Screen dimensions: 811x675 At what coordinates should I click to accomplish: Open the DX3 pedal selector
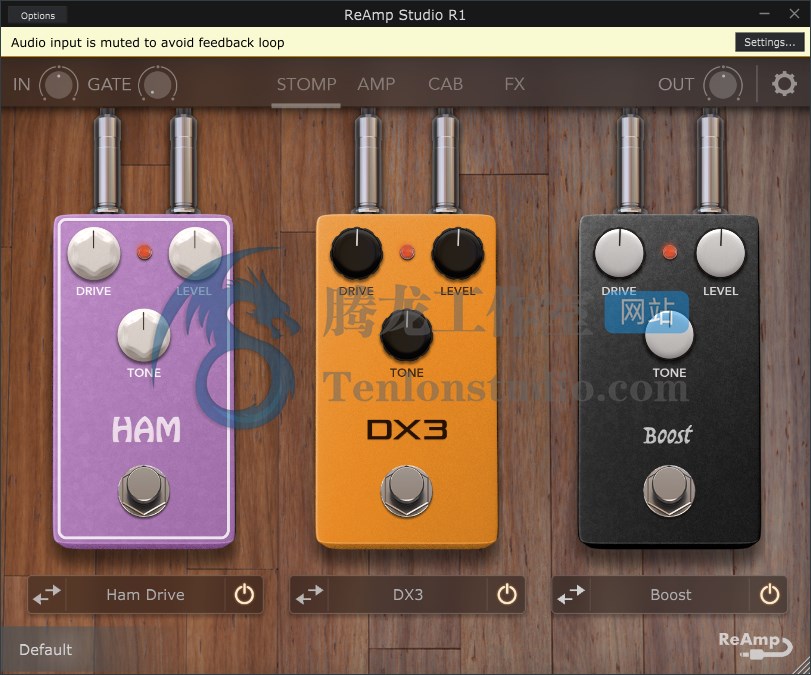[x=408, y=595]
